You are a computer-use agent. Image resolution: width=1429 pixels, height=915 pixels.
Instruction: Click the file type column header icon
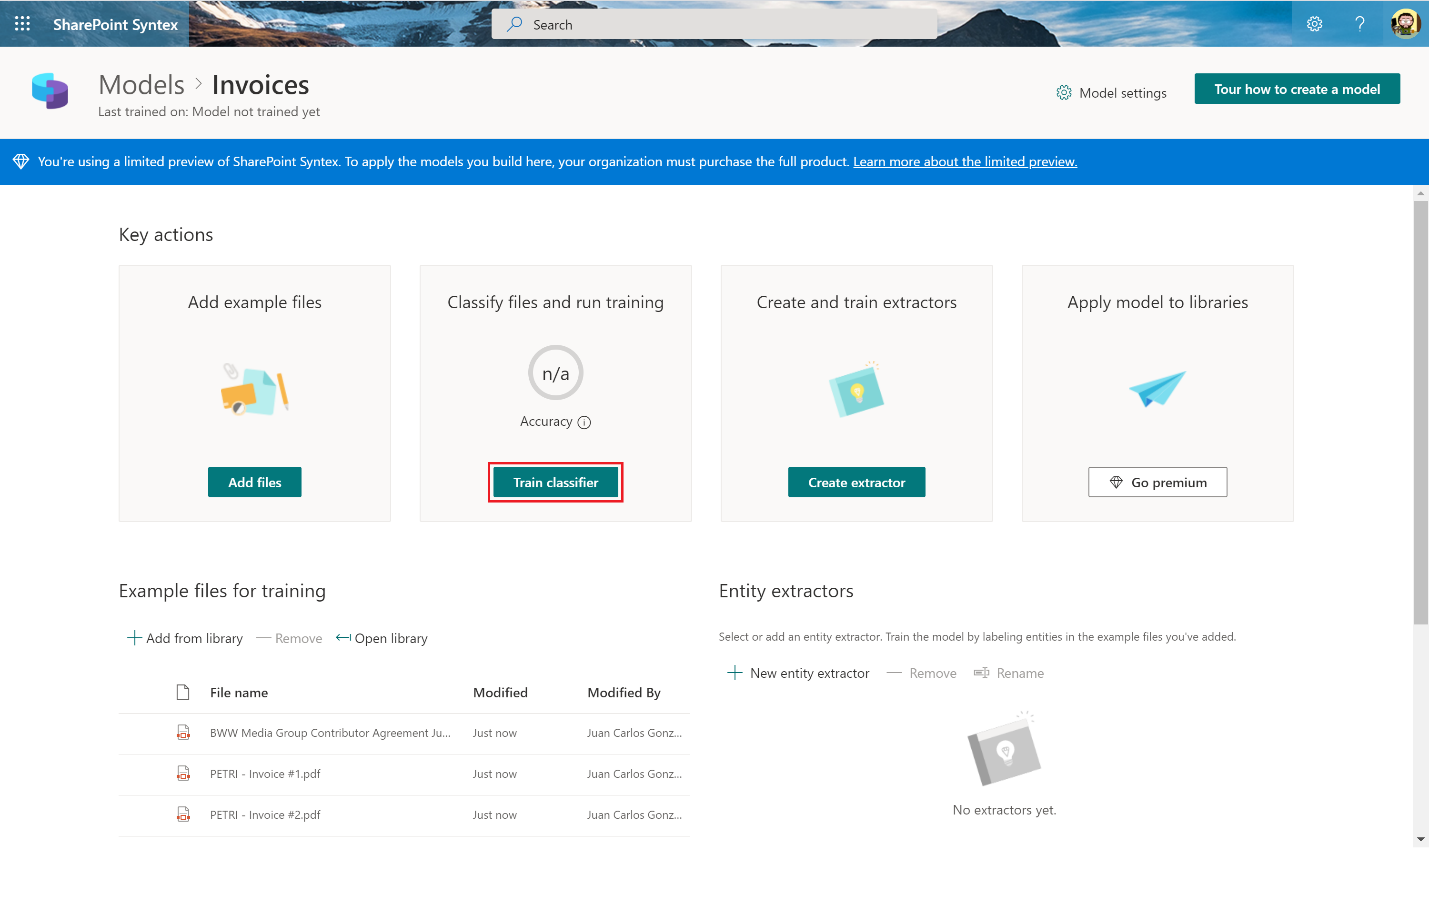(x=183, y=692)
